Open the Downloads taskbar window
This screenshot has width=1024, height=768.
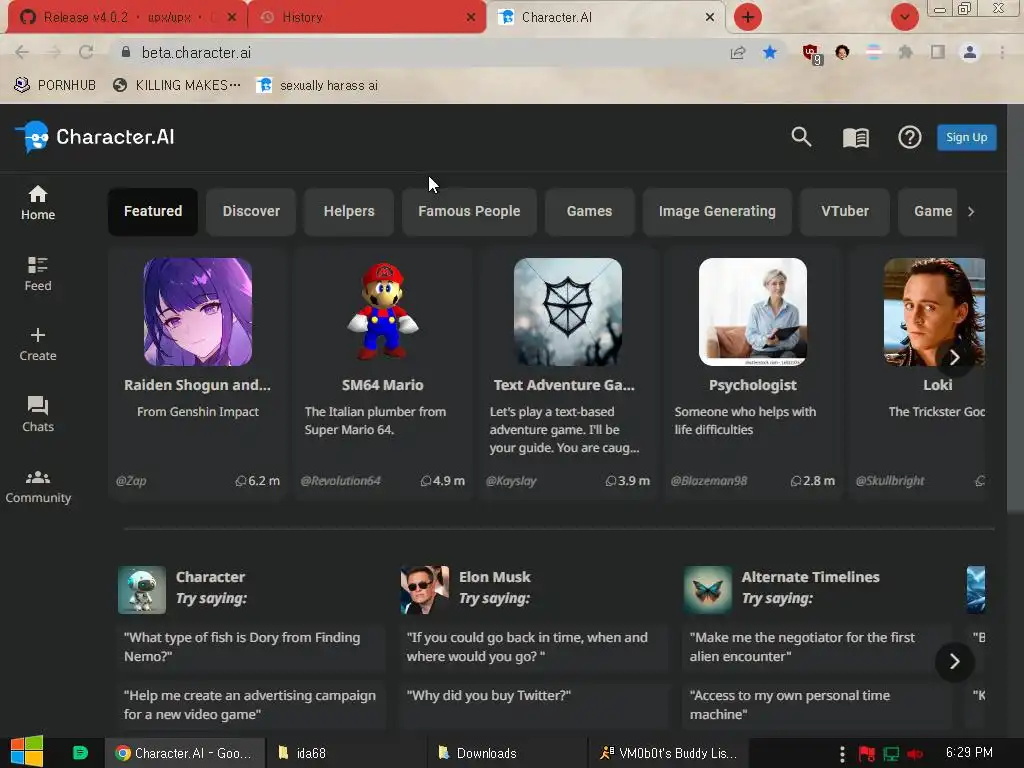coord(507,753)
